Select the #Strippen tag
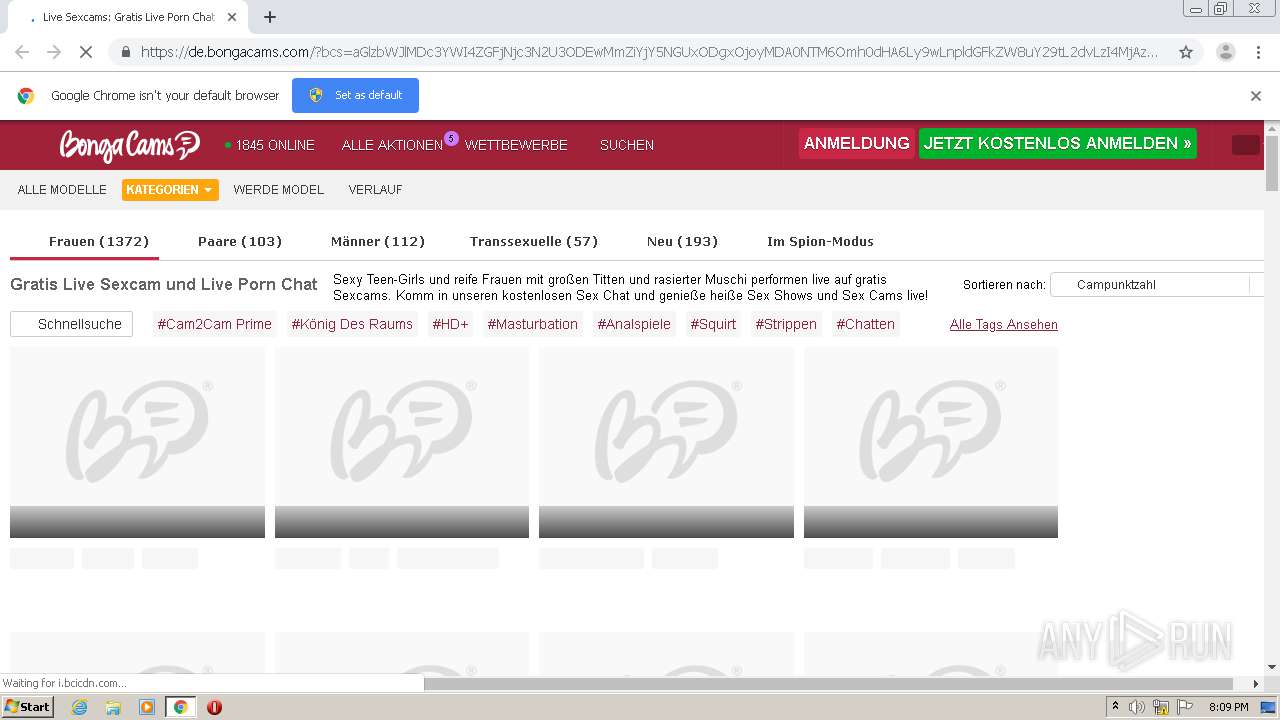The height and width of the screenshot is (720, 1280). 786,324
